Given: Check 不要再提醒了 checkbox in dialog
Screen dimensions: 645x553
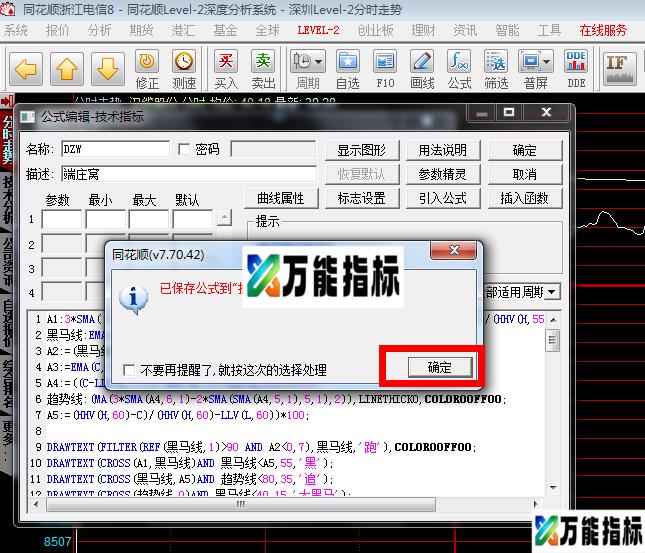Looking at the screenshot, I should pos(129,370).
